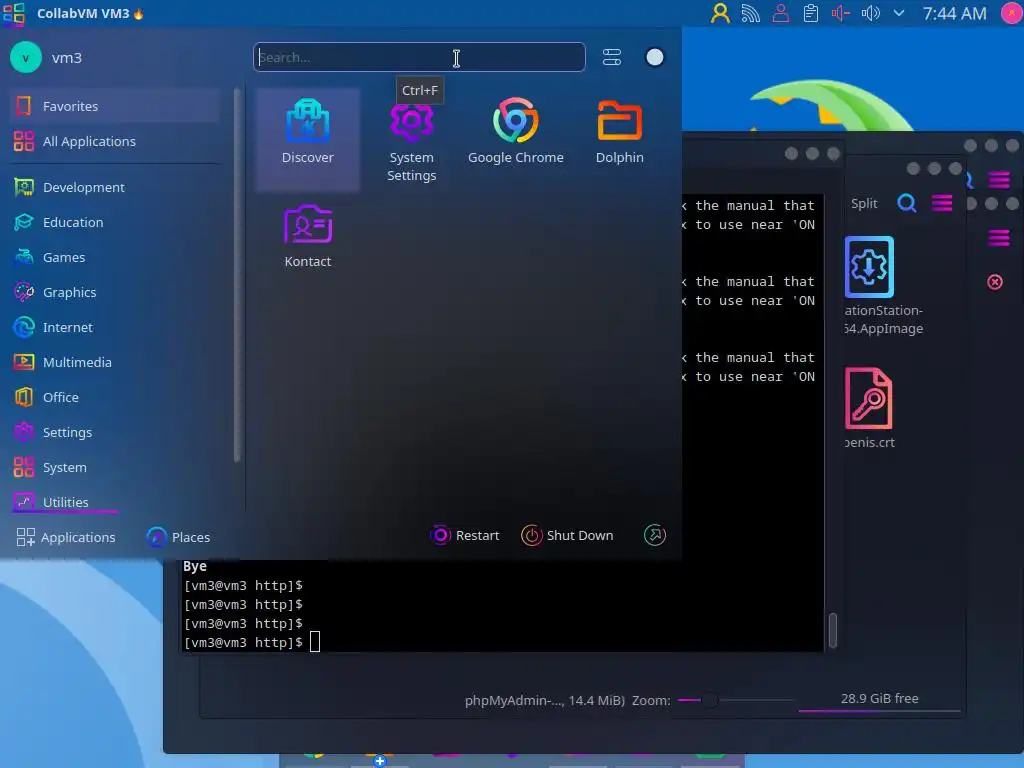The width and height of the screenshot is (1024, 768).
Task: Open the Utilities category
Action: pos(114,502)
